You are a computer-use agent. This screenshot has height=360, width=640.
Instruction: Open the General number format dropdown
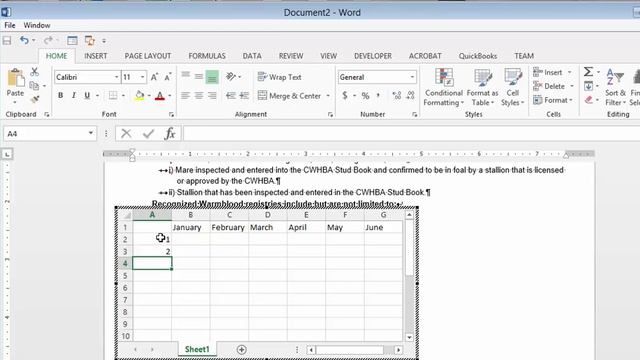click(412, 77)
